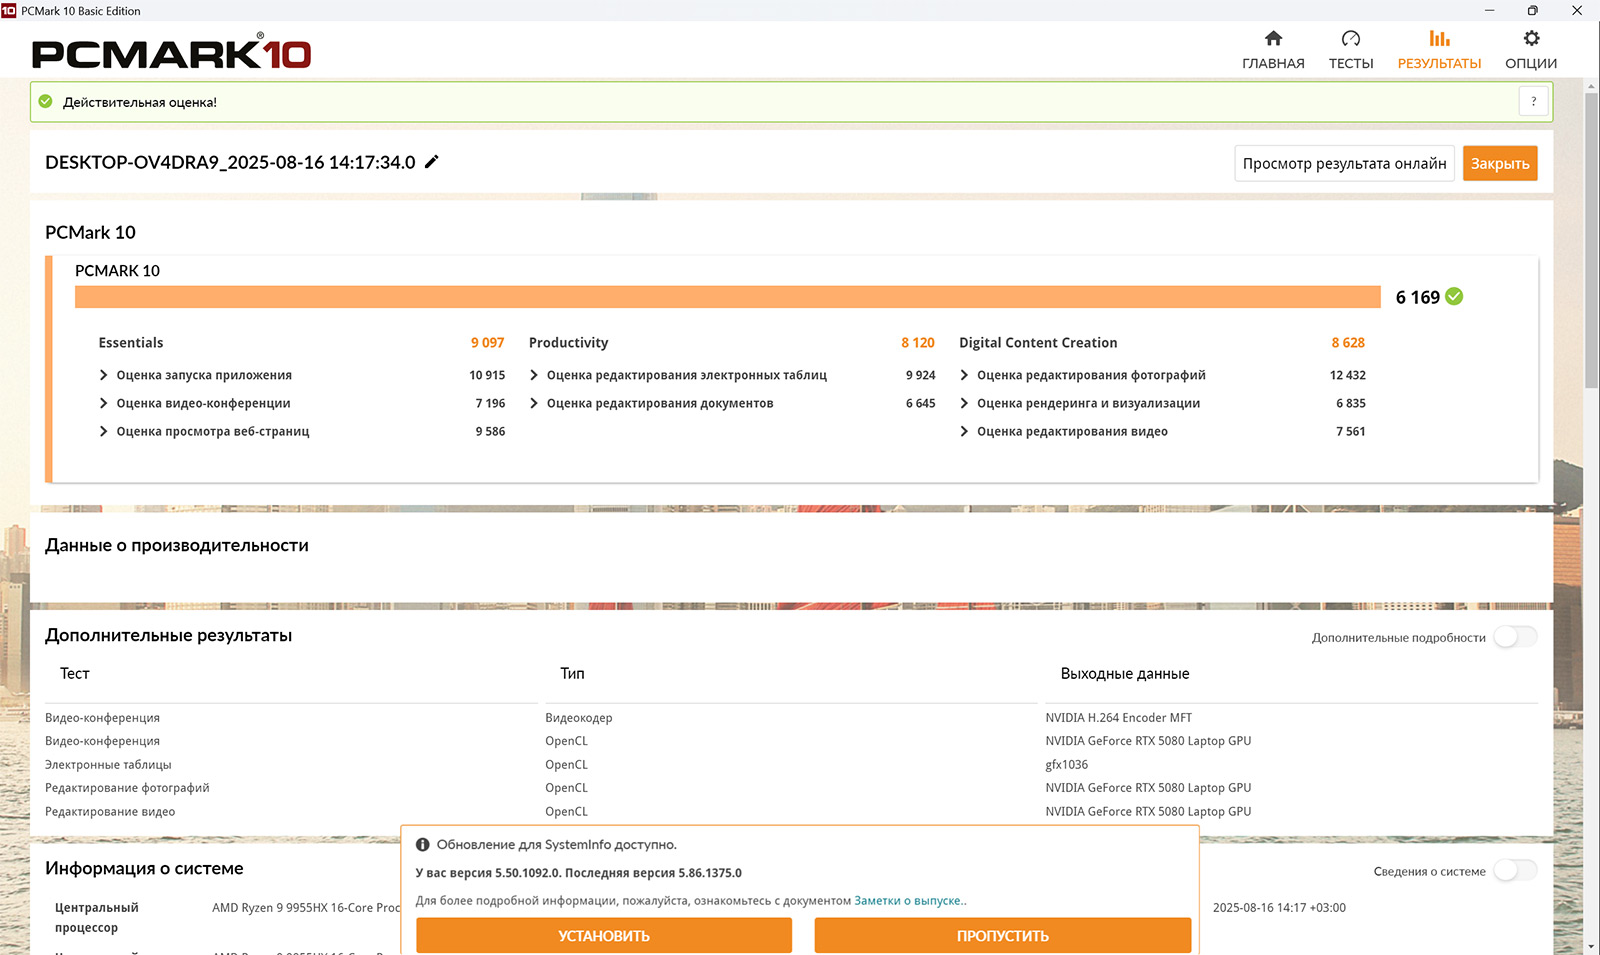Screen dimensions: 1600x955
Task: Click the orange Закрыть button
Action: (1500, 163)
